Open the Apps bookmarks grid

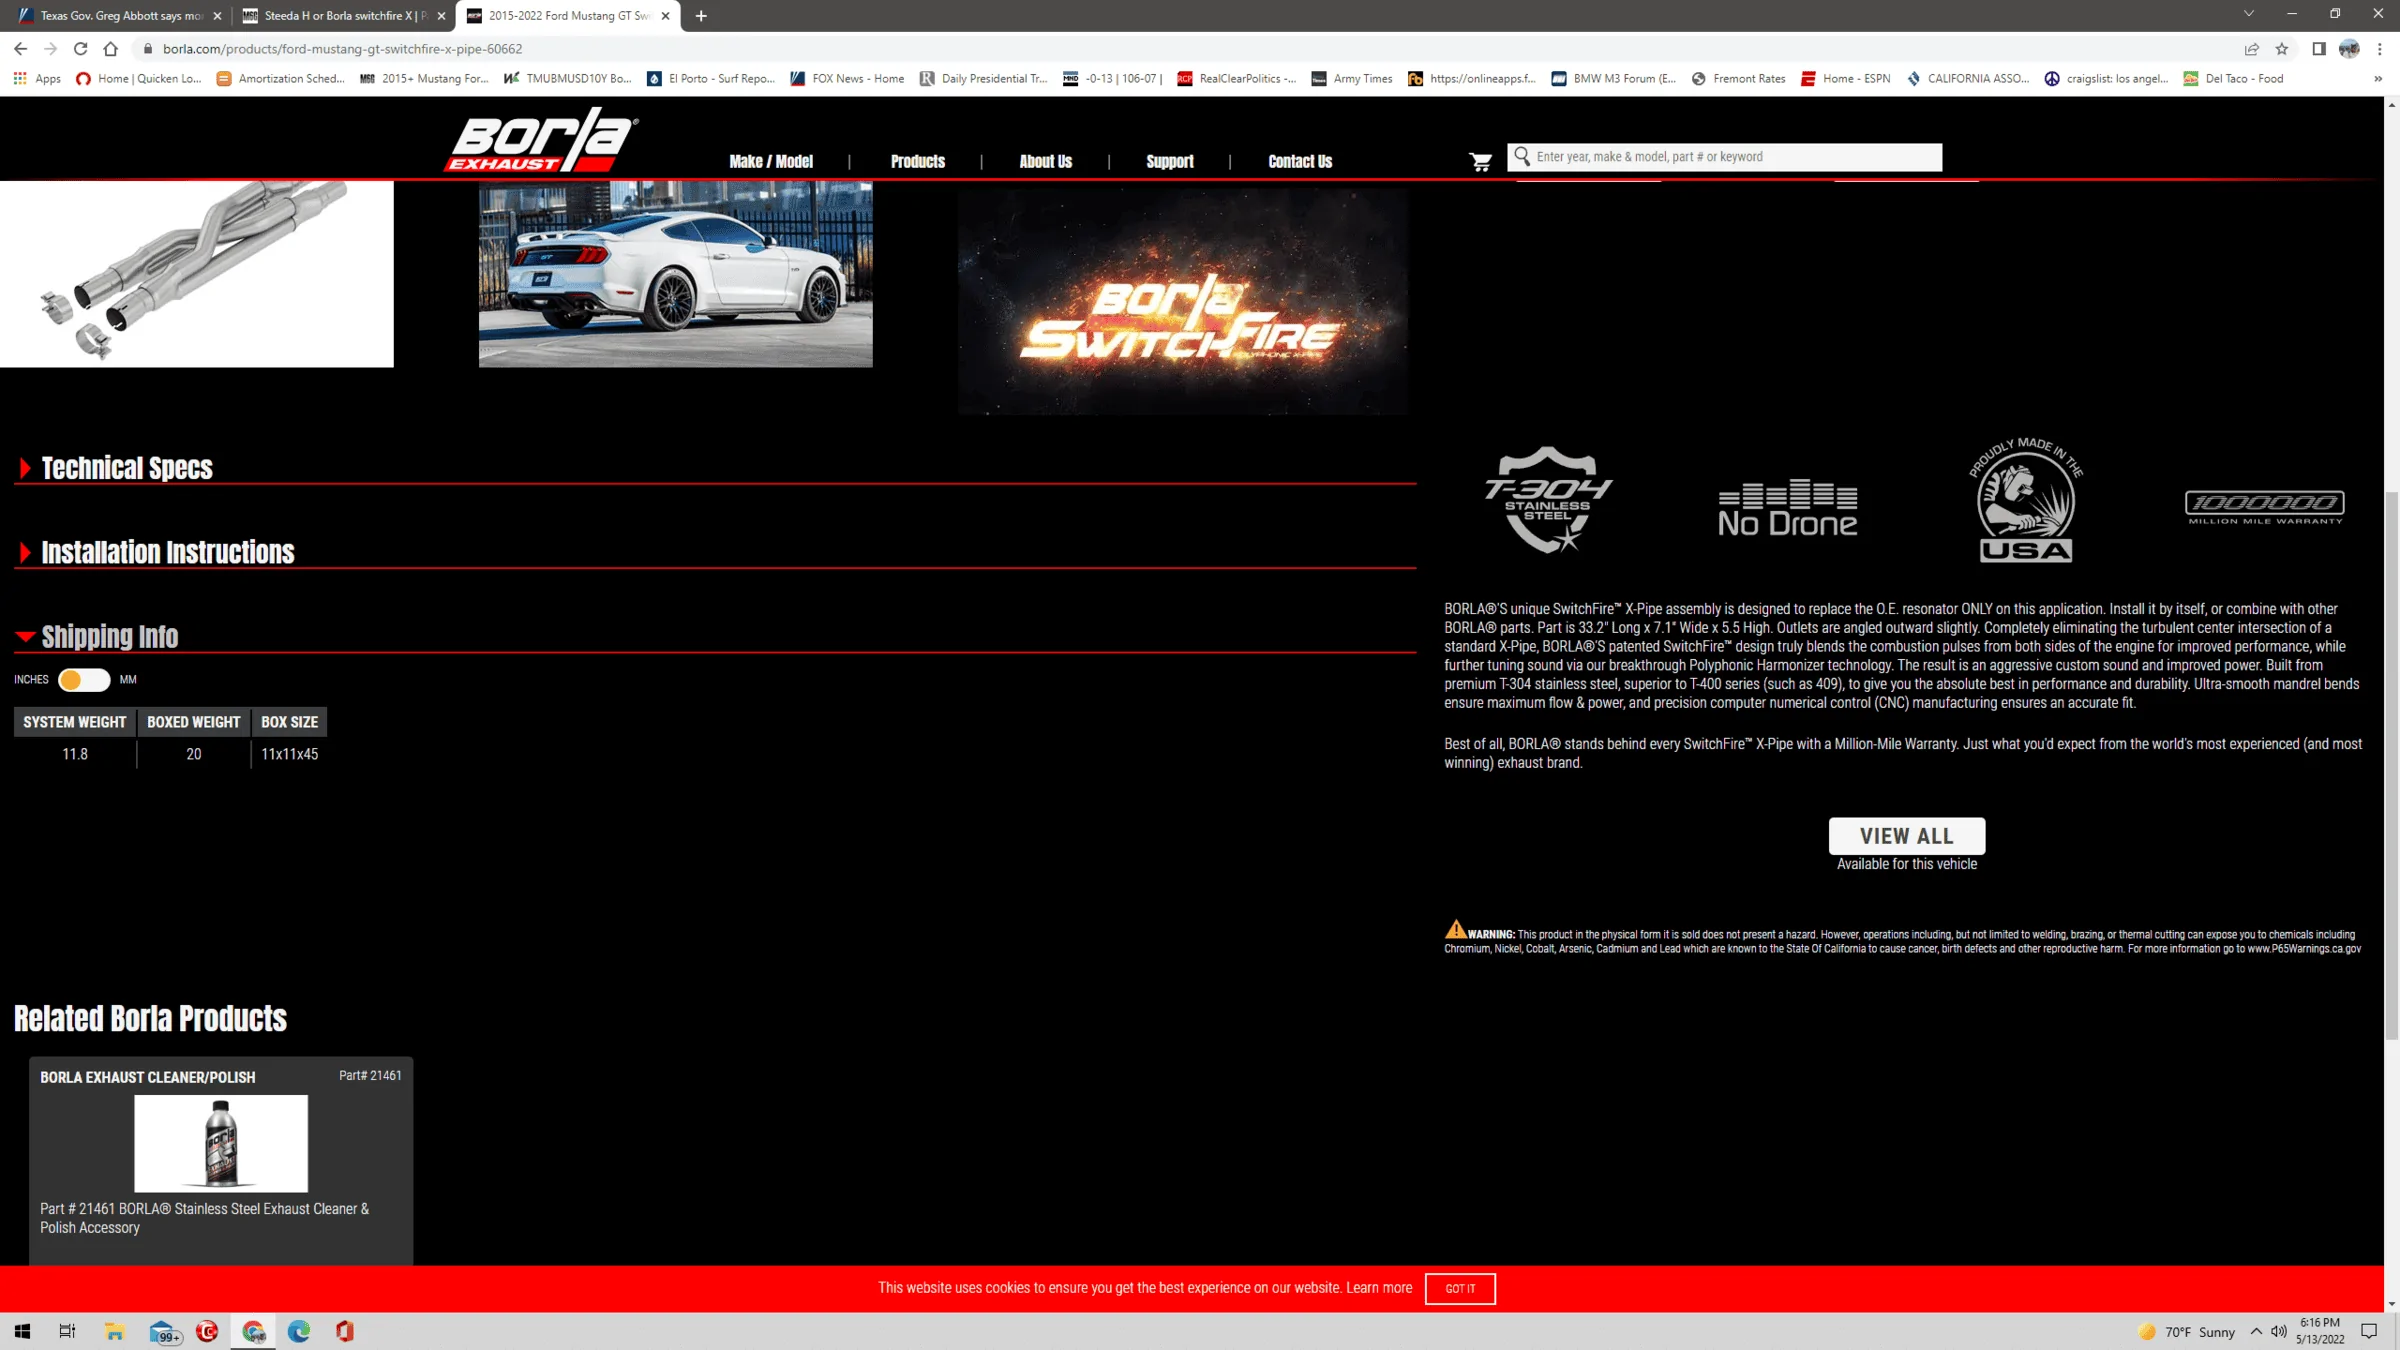click(37, 78)
